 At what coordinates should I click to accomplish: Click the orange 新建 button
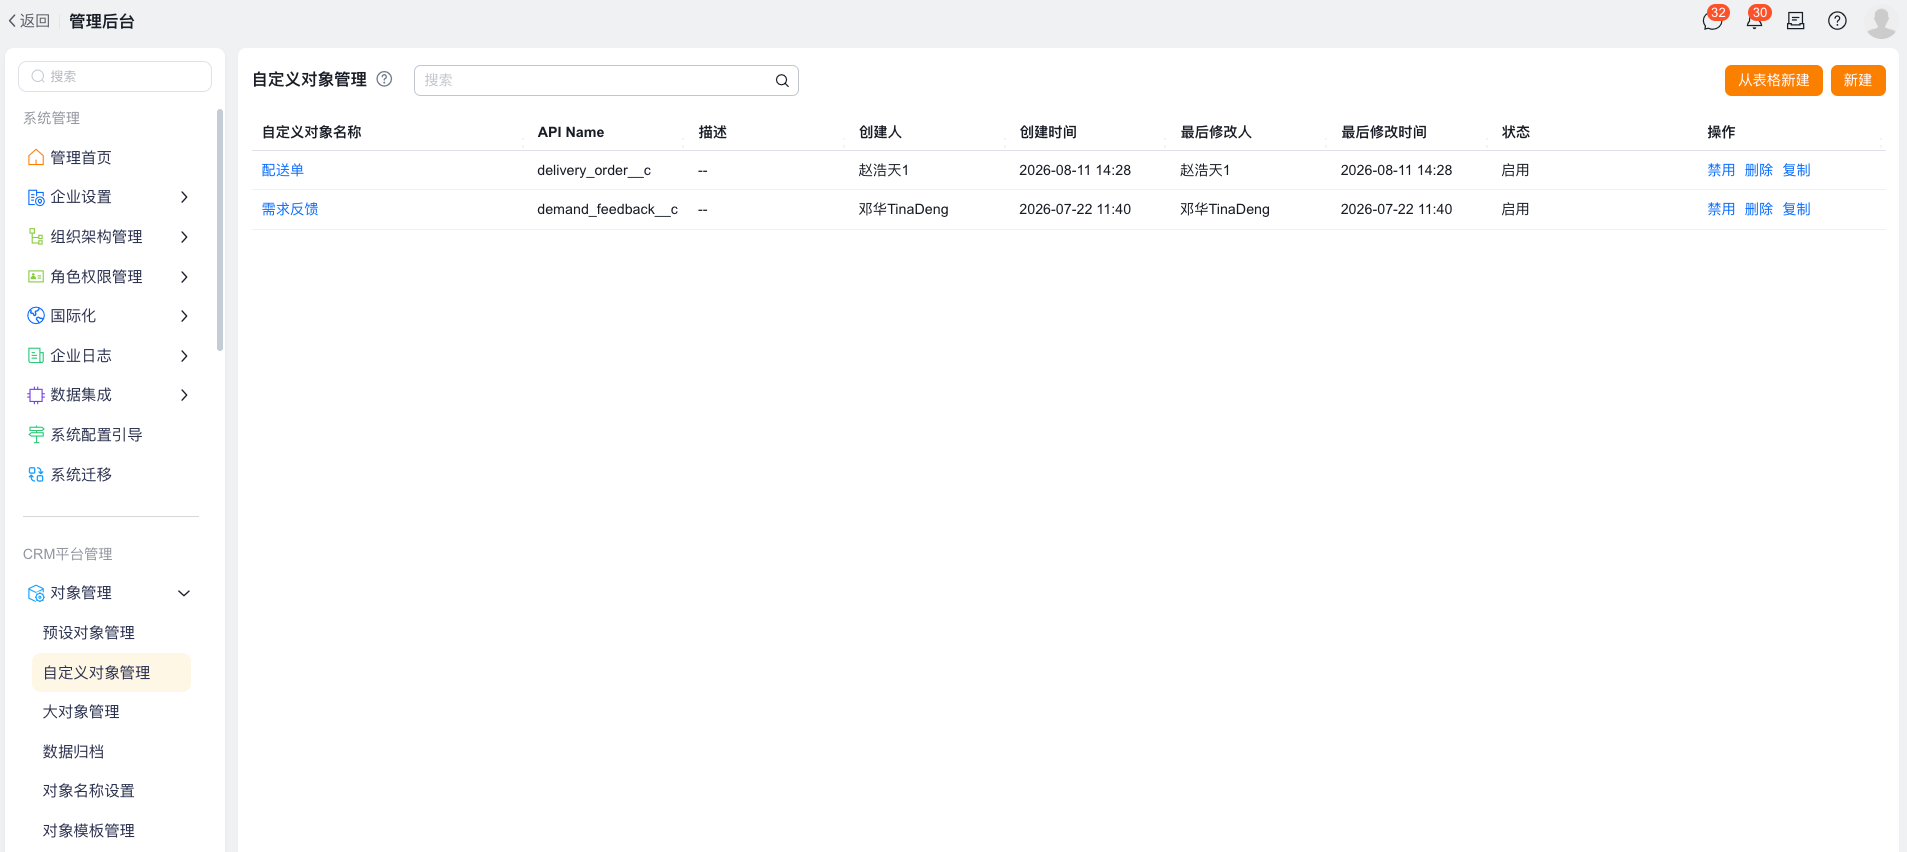pos(1858,80)
